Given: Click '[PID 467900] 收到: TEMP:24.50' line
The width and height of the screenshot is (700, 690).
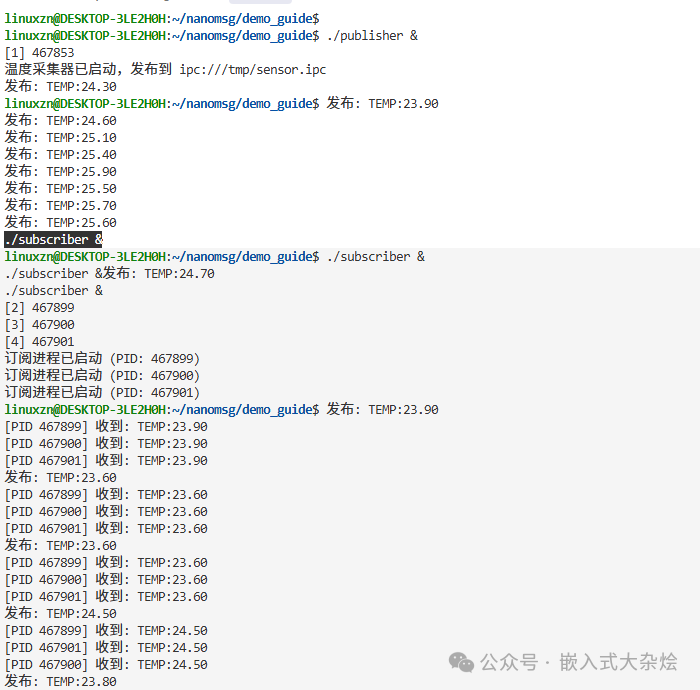Looking at the screenshot, I should [x=106, y=665].
